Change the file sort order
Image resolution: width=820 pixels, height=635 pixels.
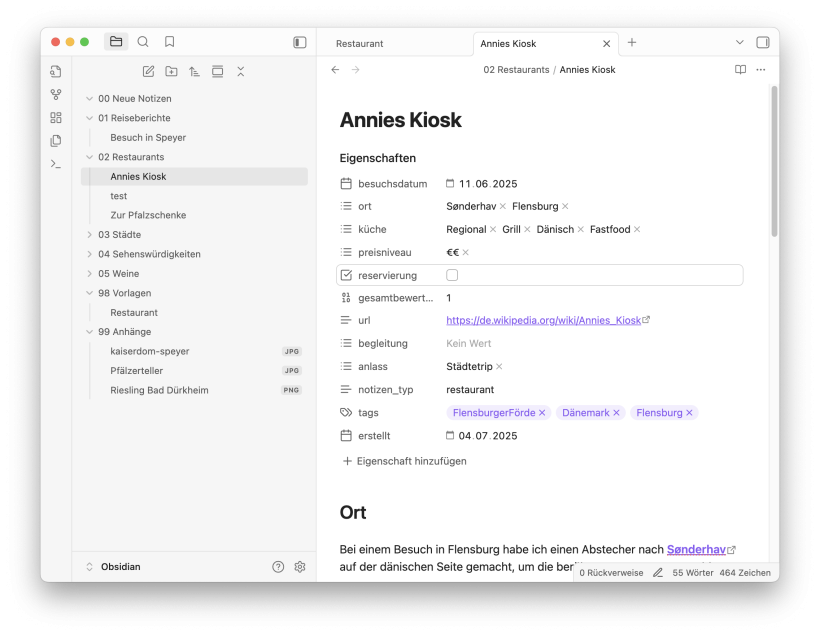point(194,72)
